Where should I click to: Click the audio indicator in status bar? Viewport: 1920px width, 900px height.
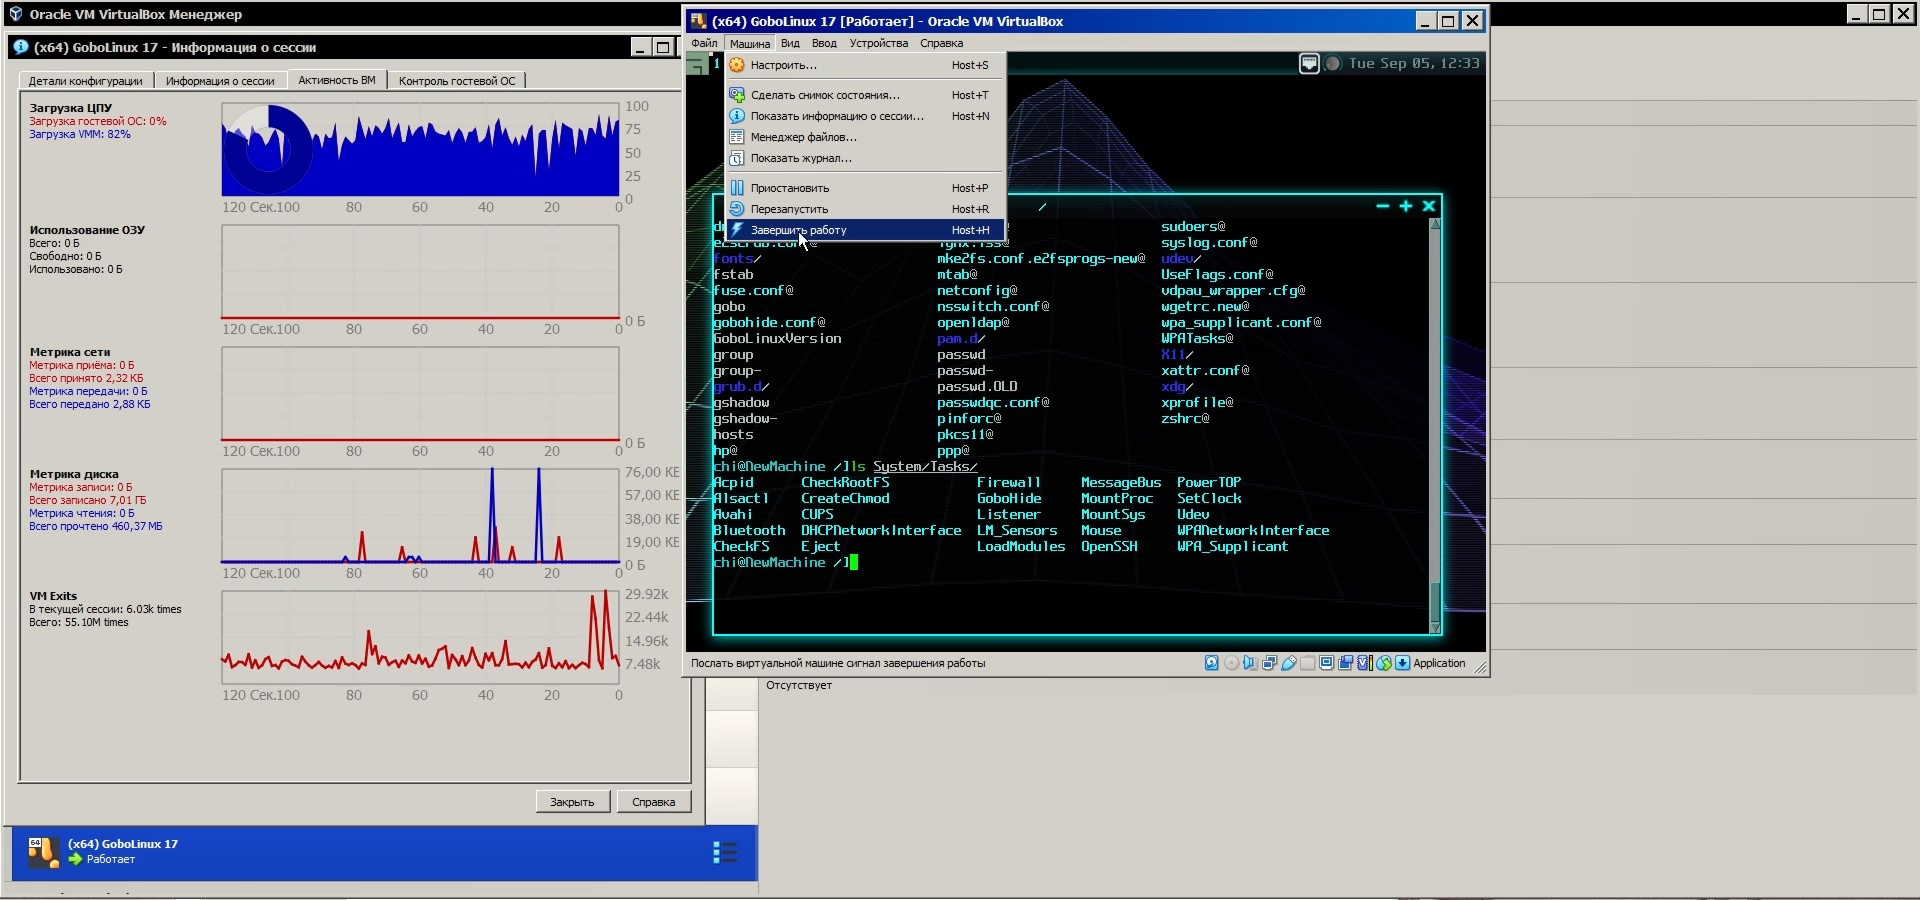click(x=1250, y=663)
